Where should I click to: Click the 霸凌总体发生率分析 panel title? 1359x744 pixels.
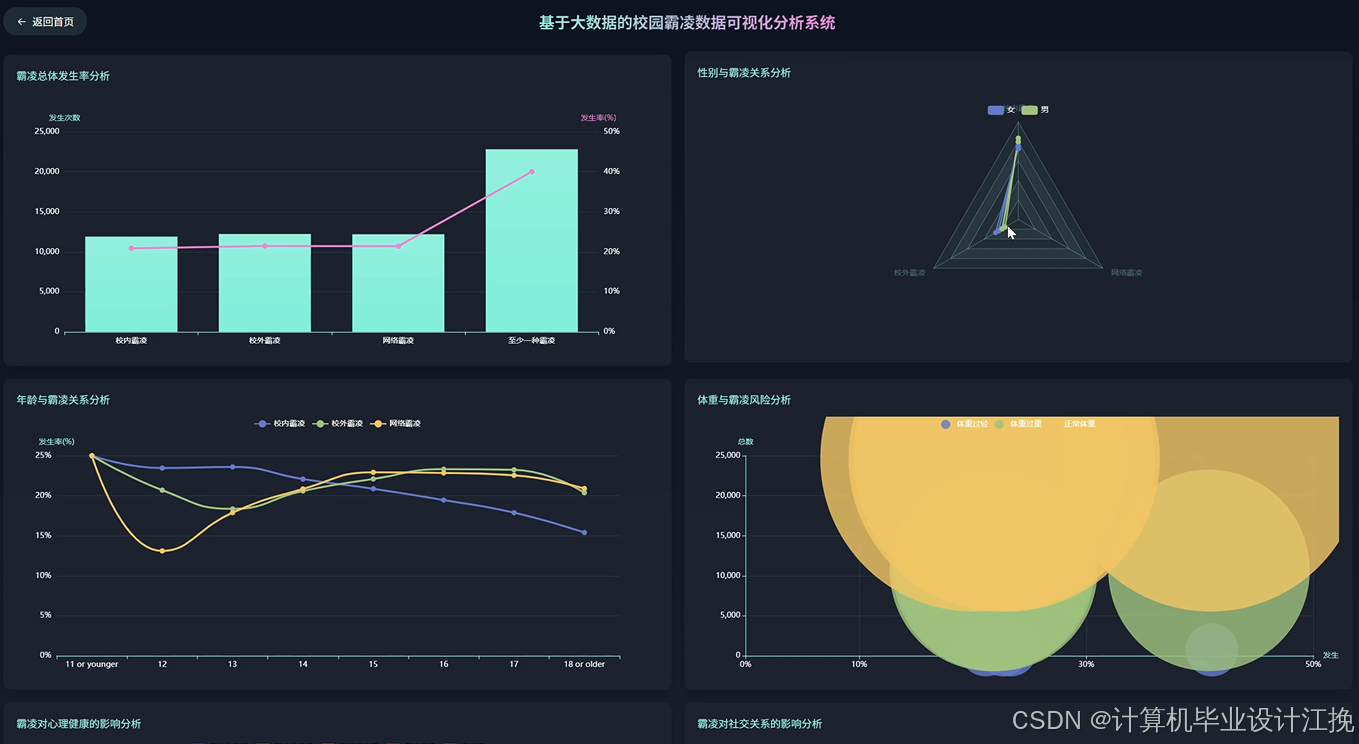pyautogui.click(x=63, y=76)
